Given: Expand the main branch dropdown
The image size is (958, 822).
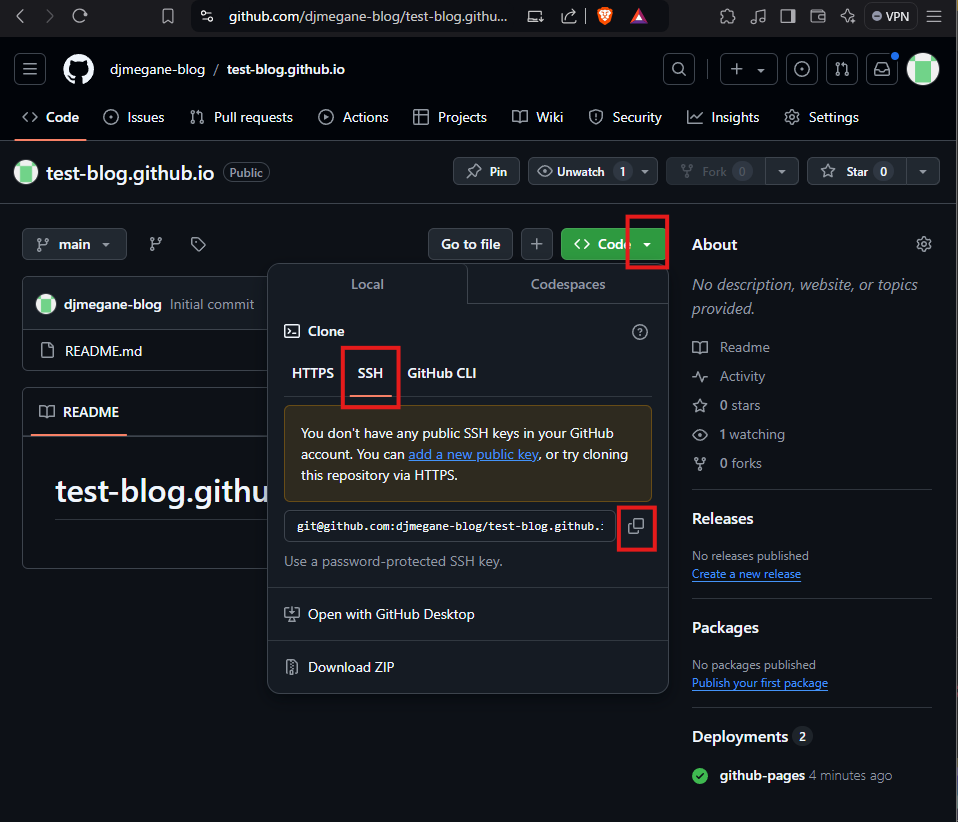Looking at the screenshot, I should pos(74,244).
